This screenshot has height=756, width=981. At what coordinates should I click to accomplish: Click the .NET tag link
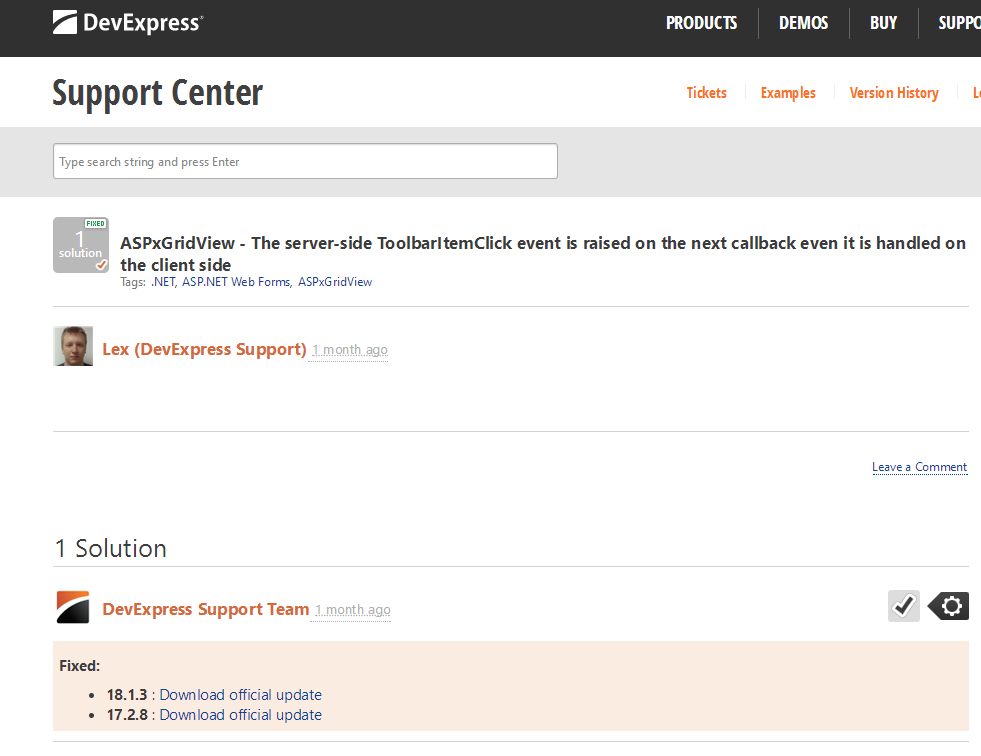[x=163, y=282]
